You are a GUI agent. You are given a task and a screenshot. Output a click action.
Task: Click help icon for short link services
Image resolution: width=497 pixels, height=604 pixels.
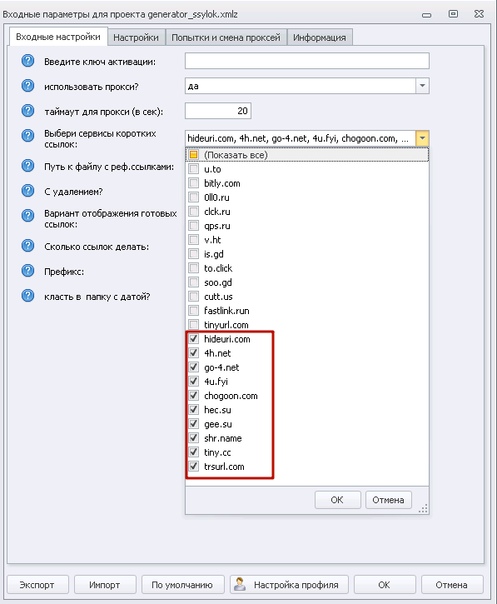(28, 136)
